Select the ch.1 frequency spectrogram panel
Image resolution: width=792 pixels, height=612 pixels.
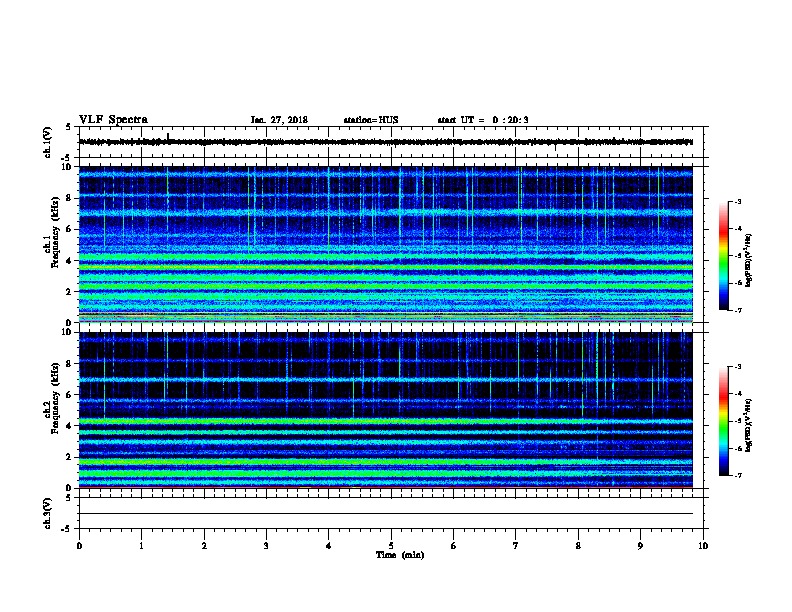click(386, 244)
